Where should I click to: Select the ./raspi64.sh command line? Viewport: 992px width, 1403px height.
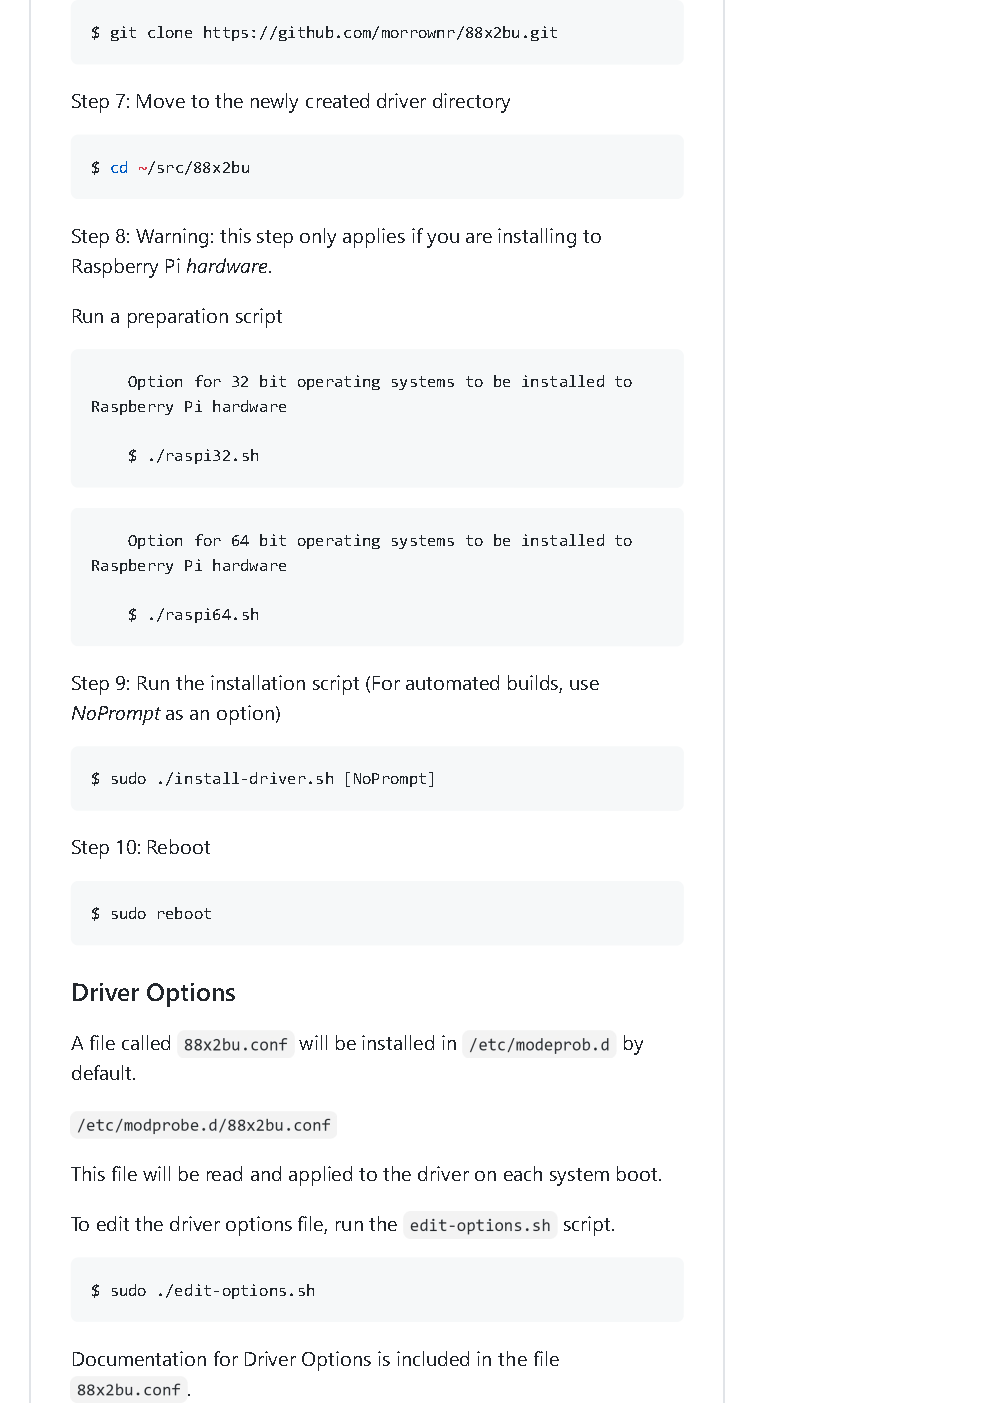pyautogui.click(x=194, y=615)
